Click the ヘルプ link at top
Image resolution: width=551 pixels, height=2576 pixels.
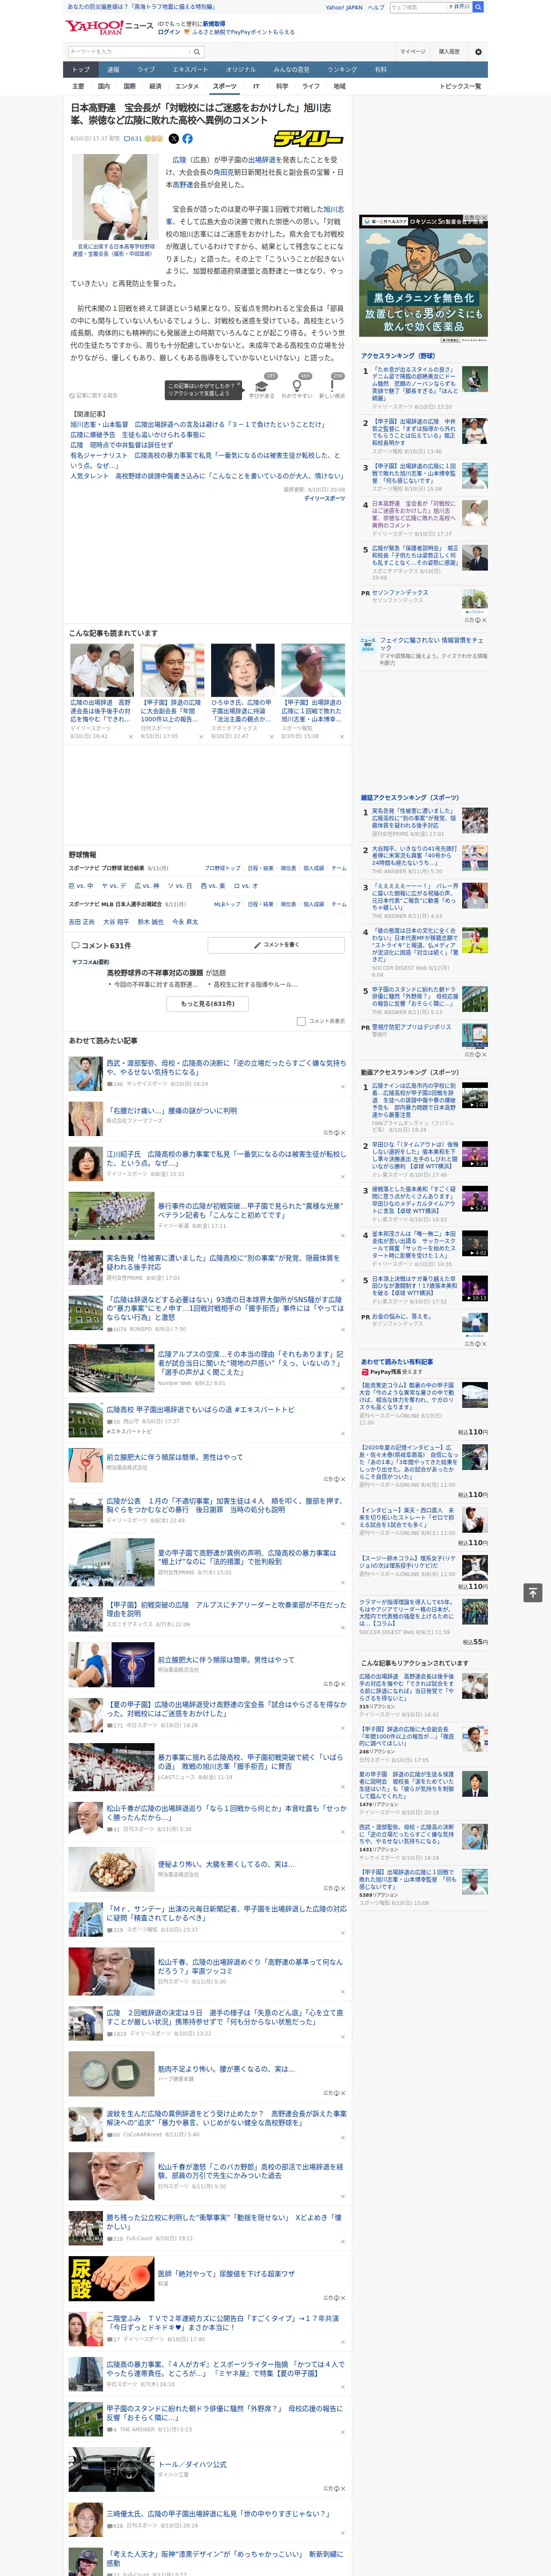coord(376,7)
